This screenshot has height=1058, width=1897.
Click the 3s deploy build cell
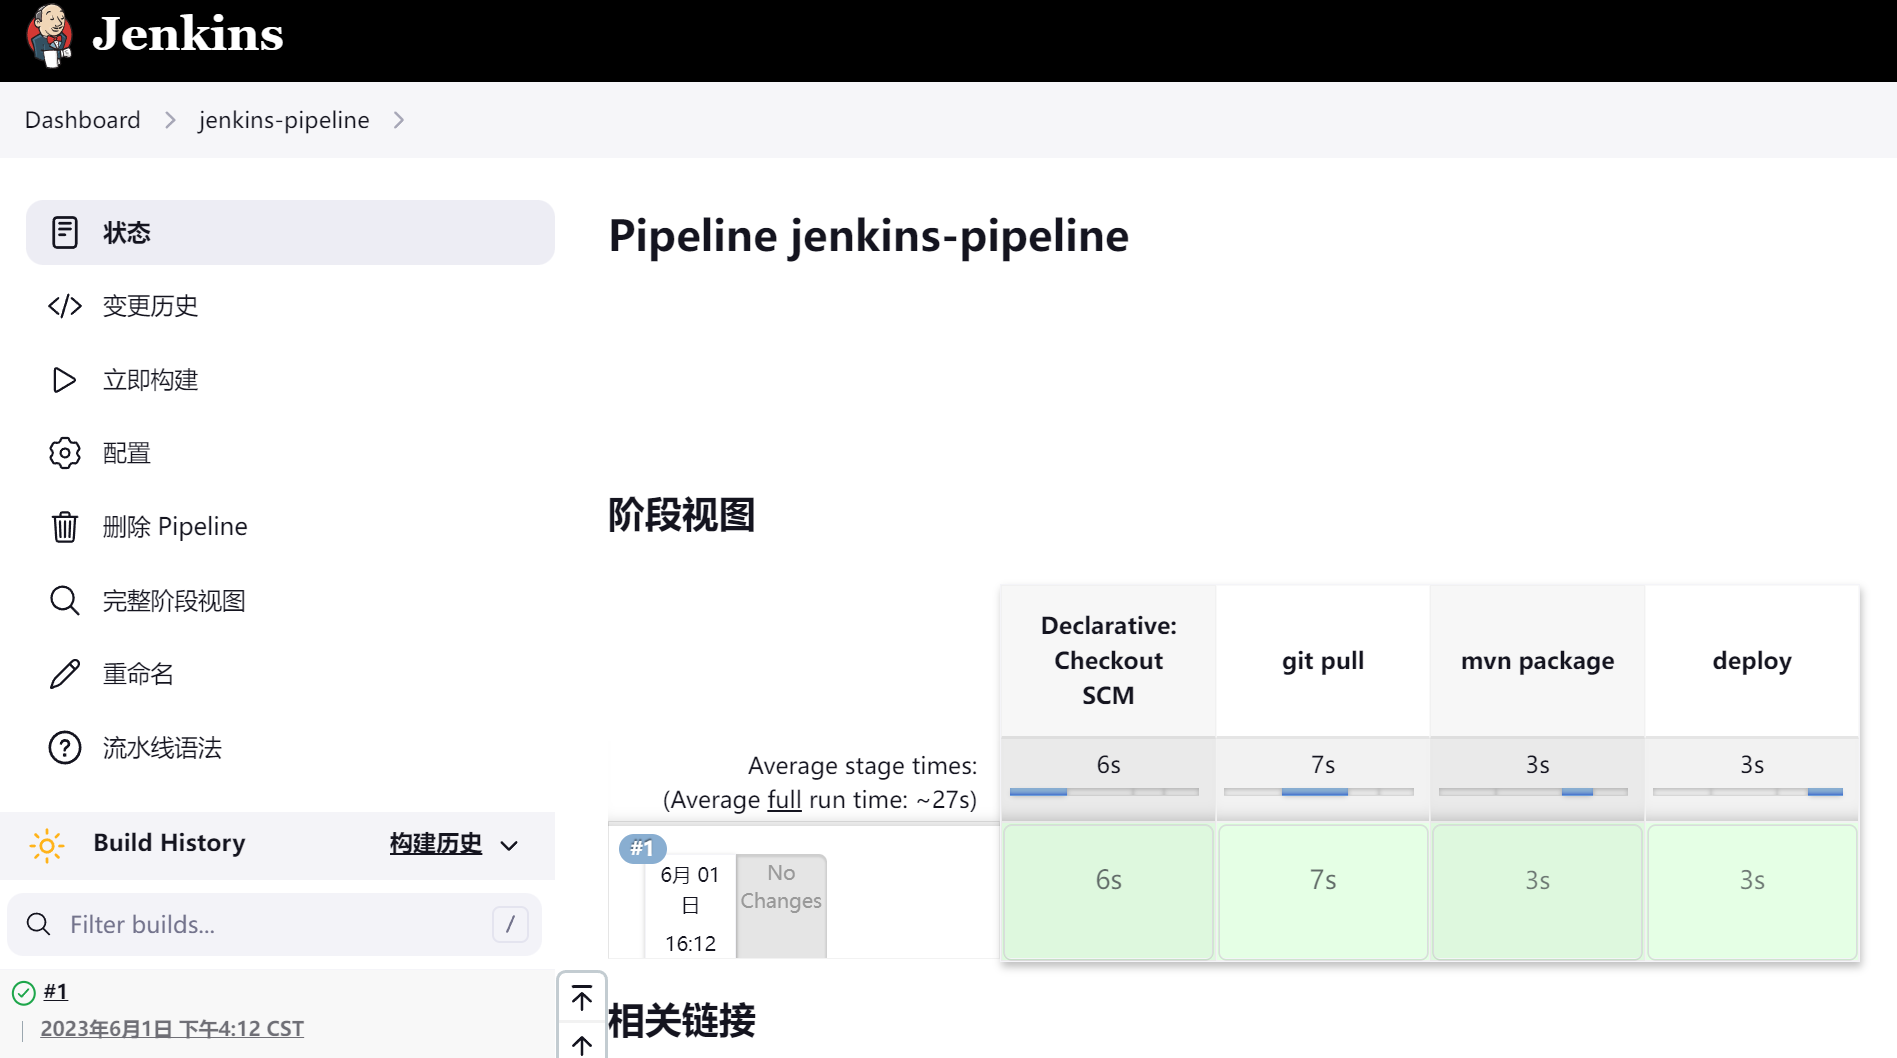pos(1752,892)
